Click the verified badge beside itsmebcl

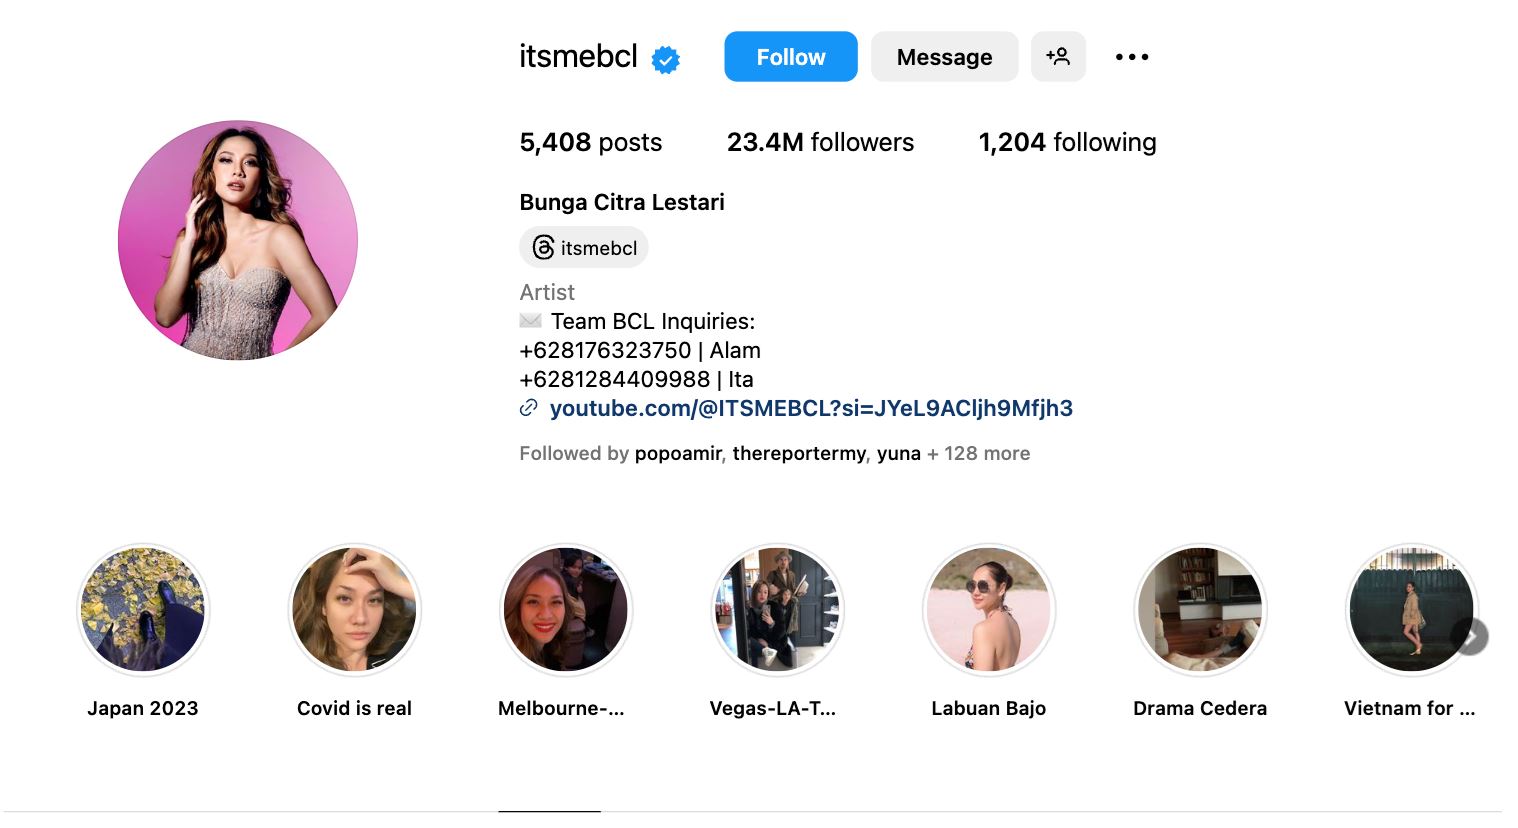[x=665, y=60]
